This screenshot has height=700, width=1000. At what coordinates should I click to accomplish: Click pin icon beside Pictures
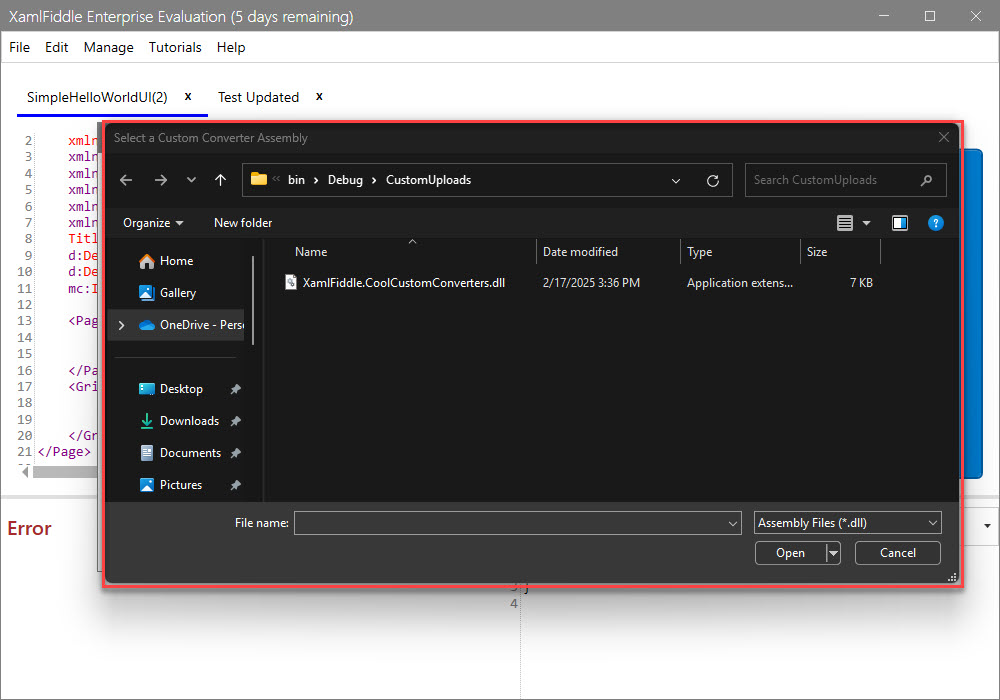[x=235, y=485]
